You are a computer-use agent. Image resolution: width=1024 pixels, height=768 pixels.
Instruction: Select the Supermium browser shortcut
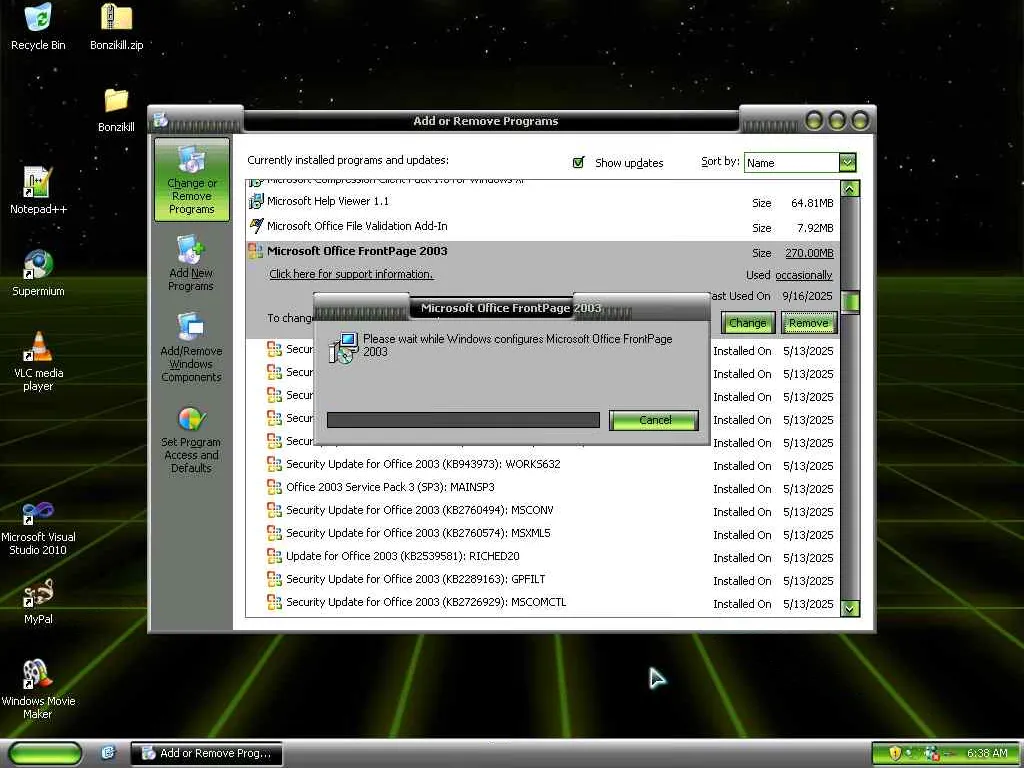[x=38, y=273]
